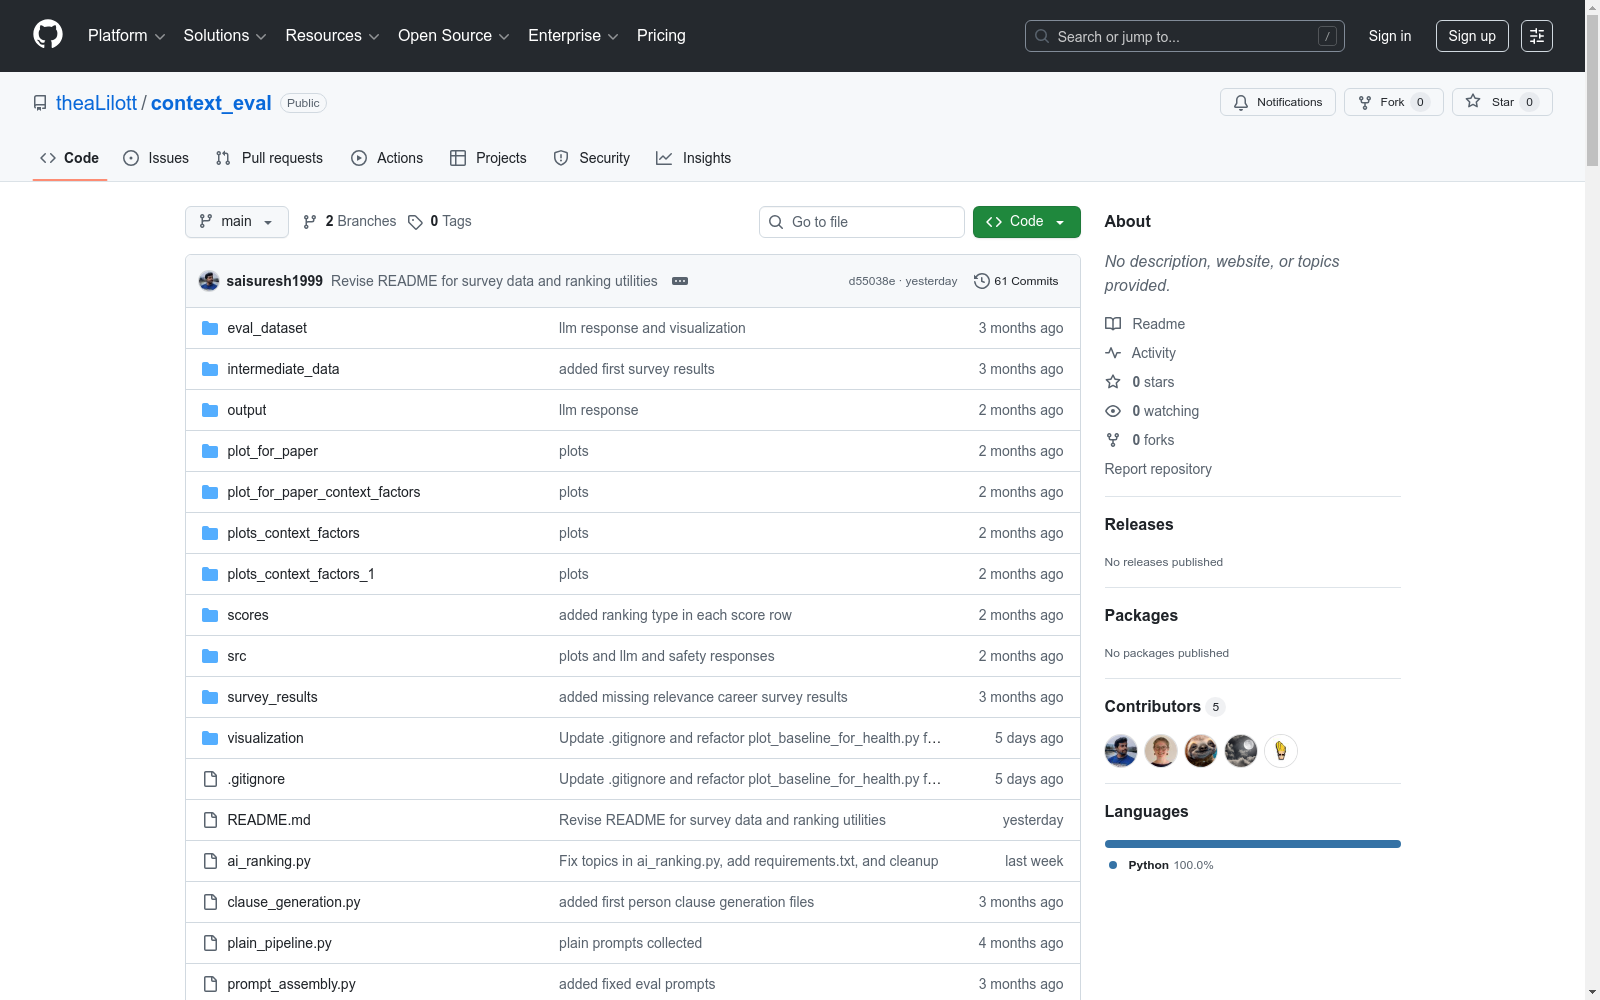Open the context_eval repository link
This screenshot has height=1000, width=1600.
click(x=211, y=103)
